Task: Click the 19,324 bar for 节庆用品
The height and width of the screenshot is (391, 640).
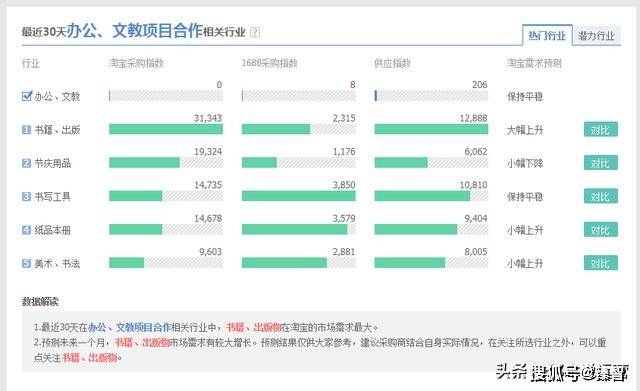Action: coord(166,163)
